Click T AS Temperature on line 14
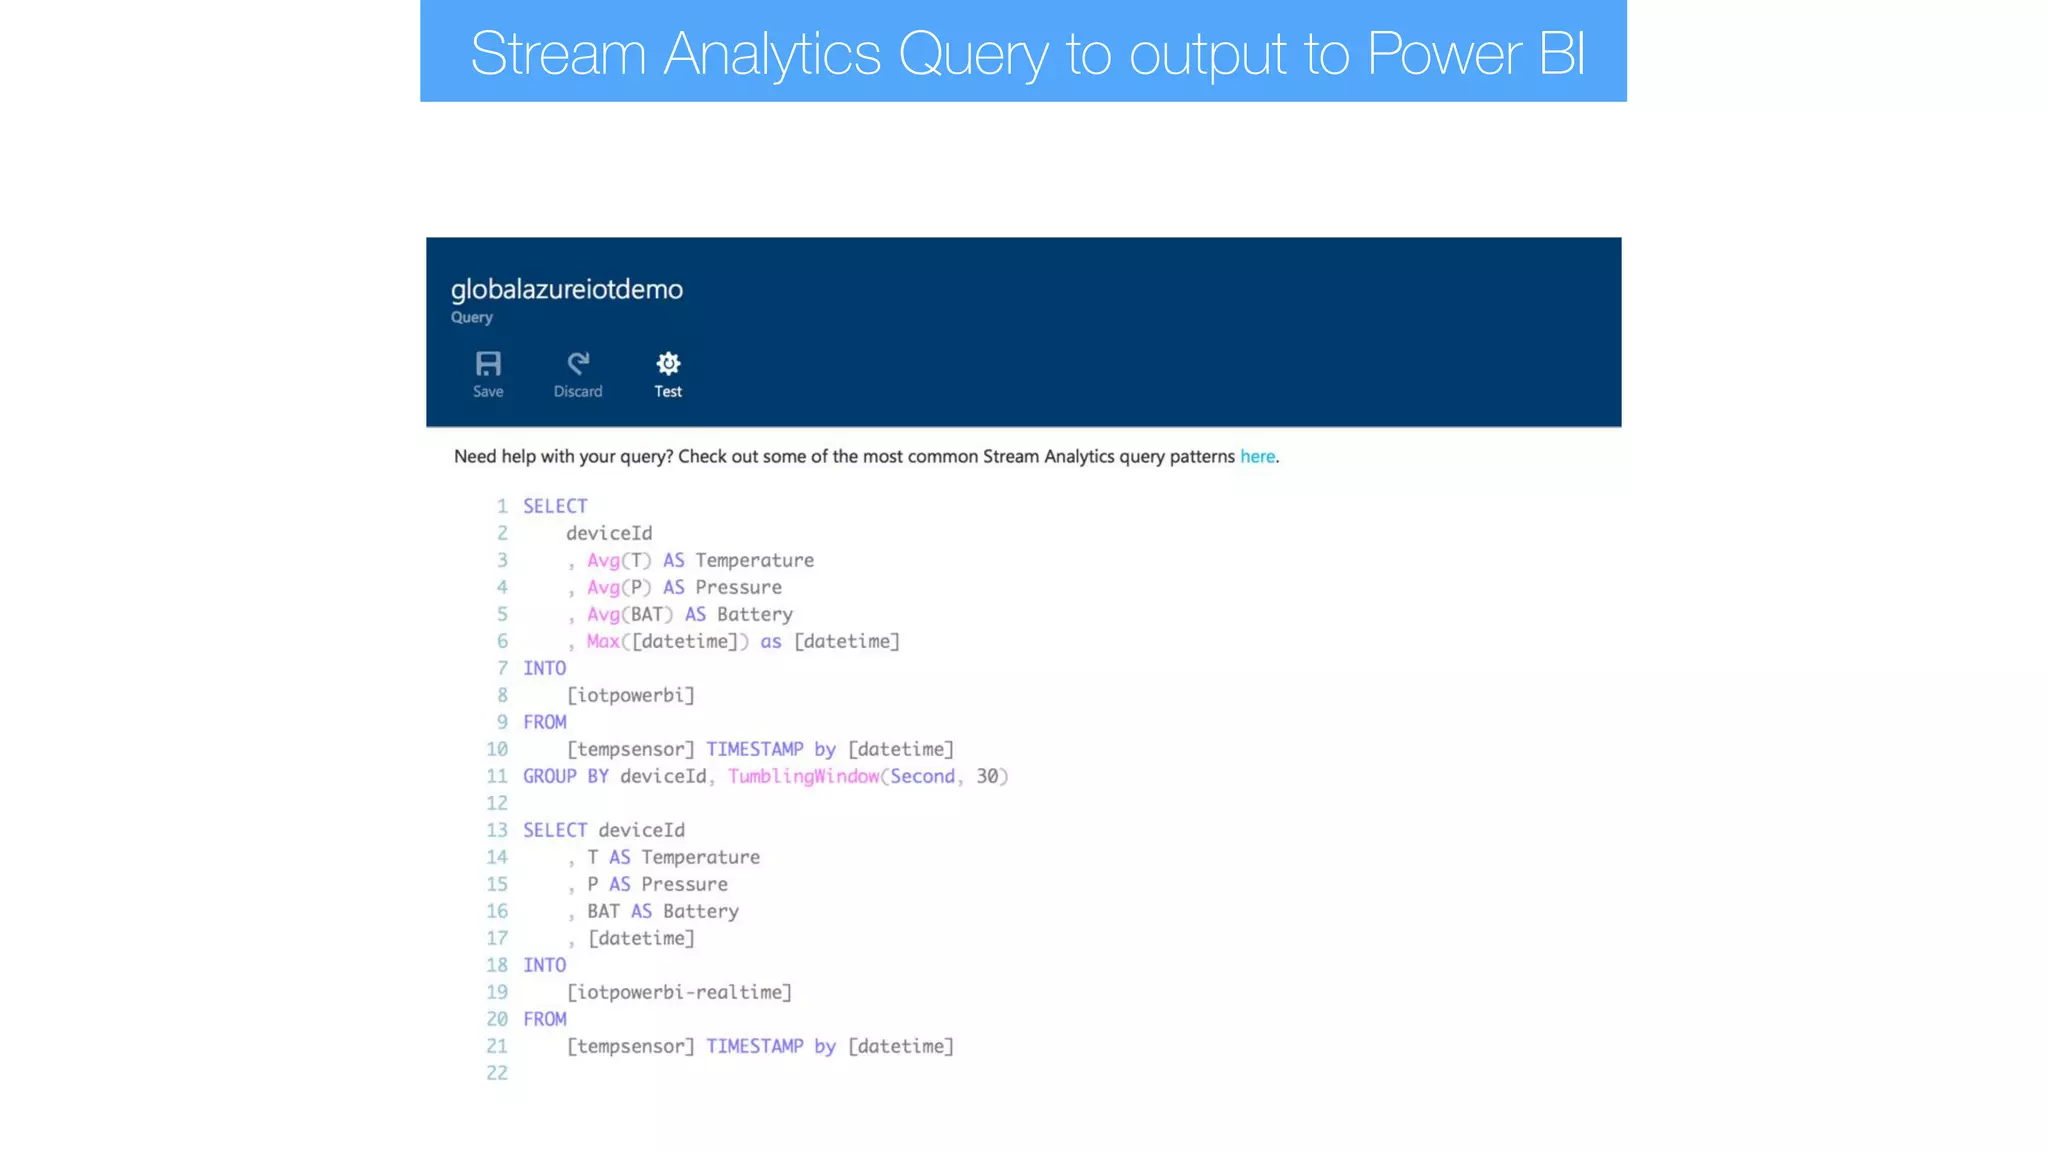The width and height of the screenshot is (2048, 1152). point(673,857)
